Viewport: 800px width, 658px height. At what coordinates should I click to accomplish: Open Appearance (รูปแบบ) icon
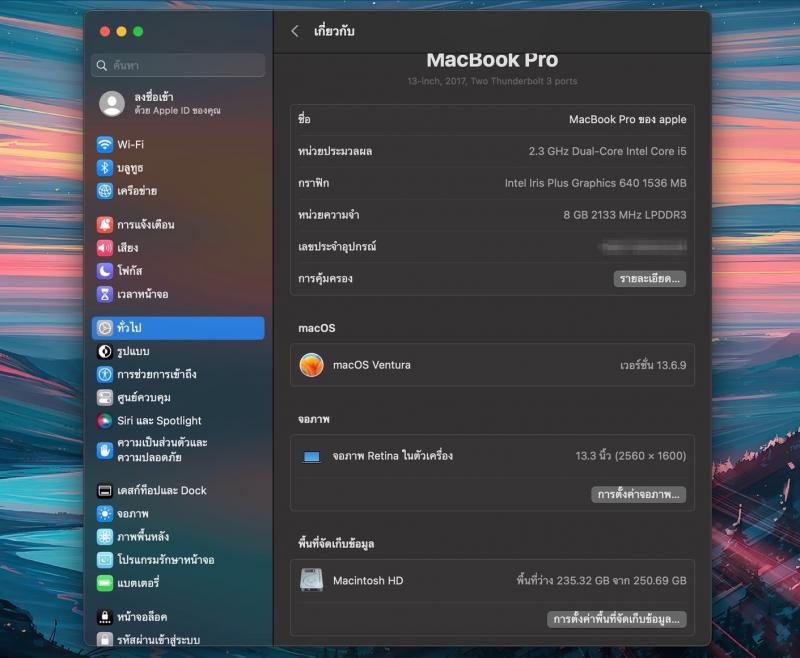pos(105,351)
